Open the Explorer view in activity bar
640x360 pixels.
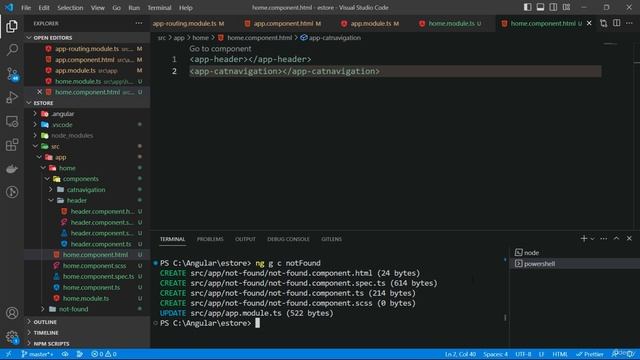click(x=12, y=26)
